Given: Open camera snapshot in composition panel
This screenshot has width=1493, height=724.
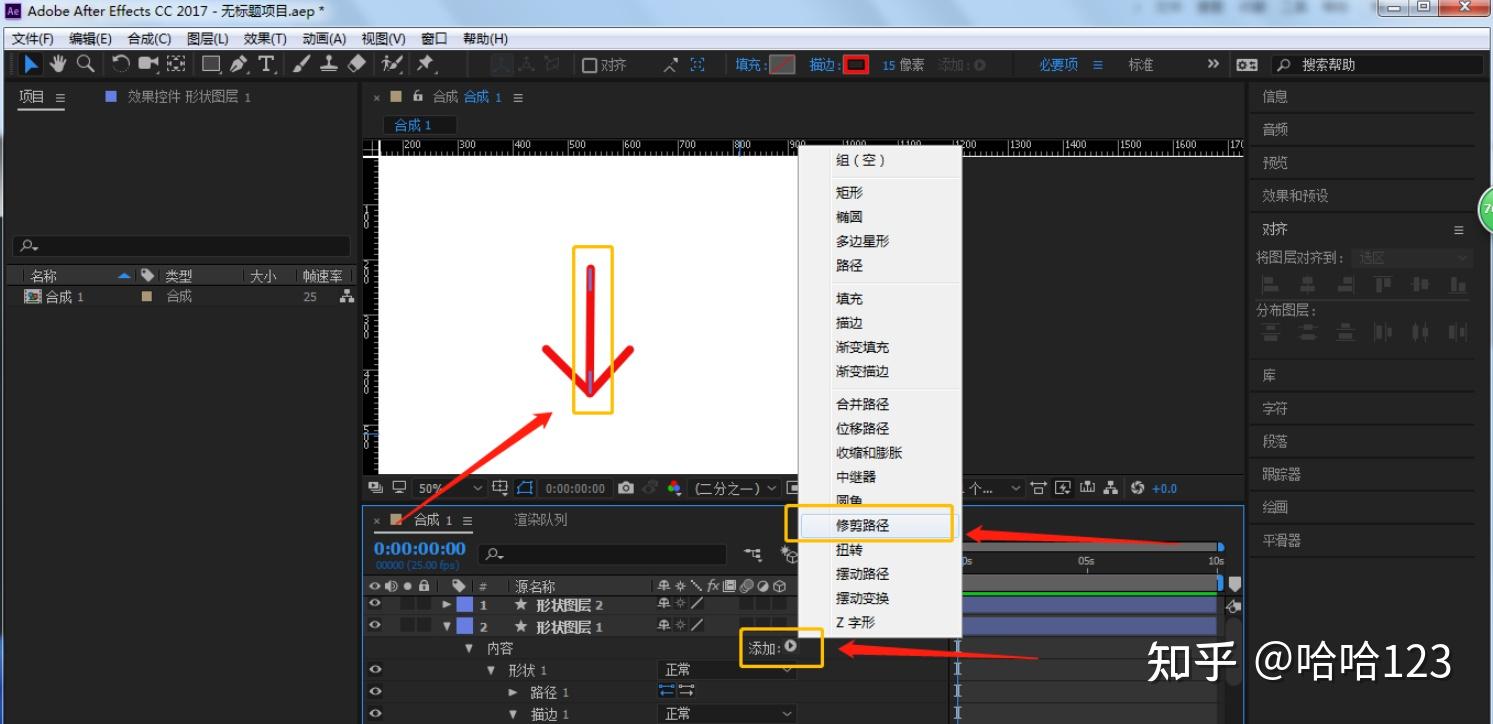Looking at the screenshot, I should pos(625,488).
